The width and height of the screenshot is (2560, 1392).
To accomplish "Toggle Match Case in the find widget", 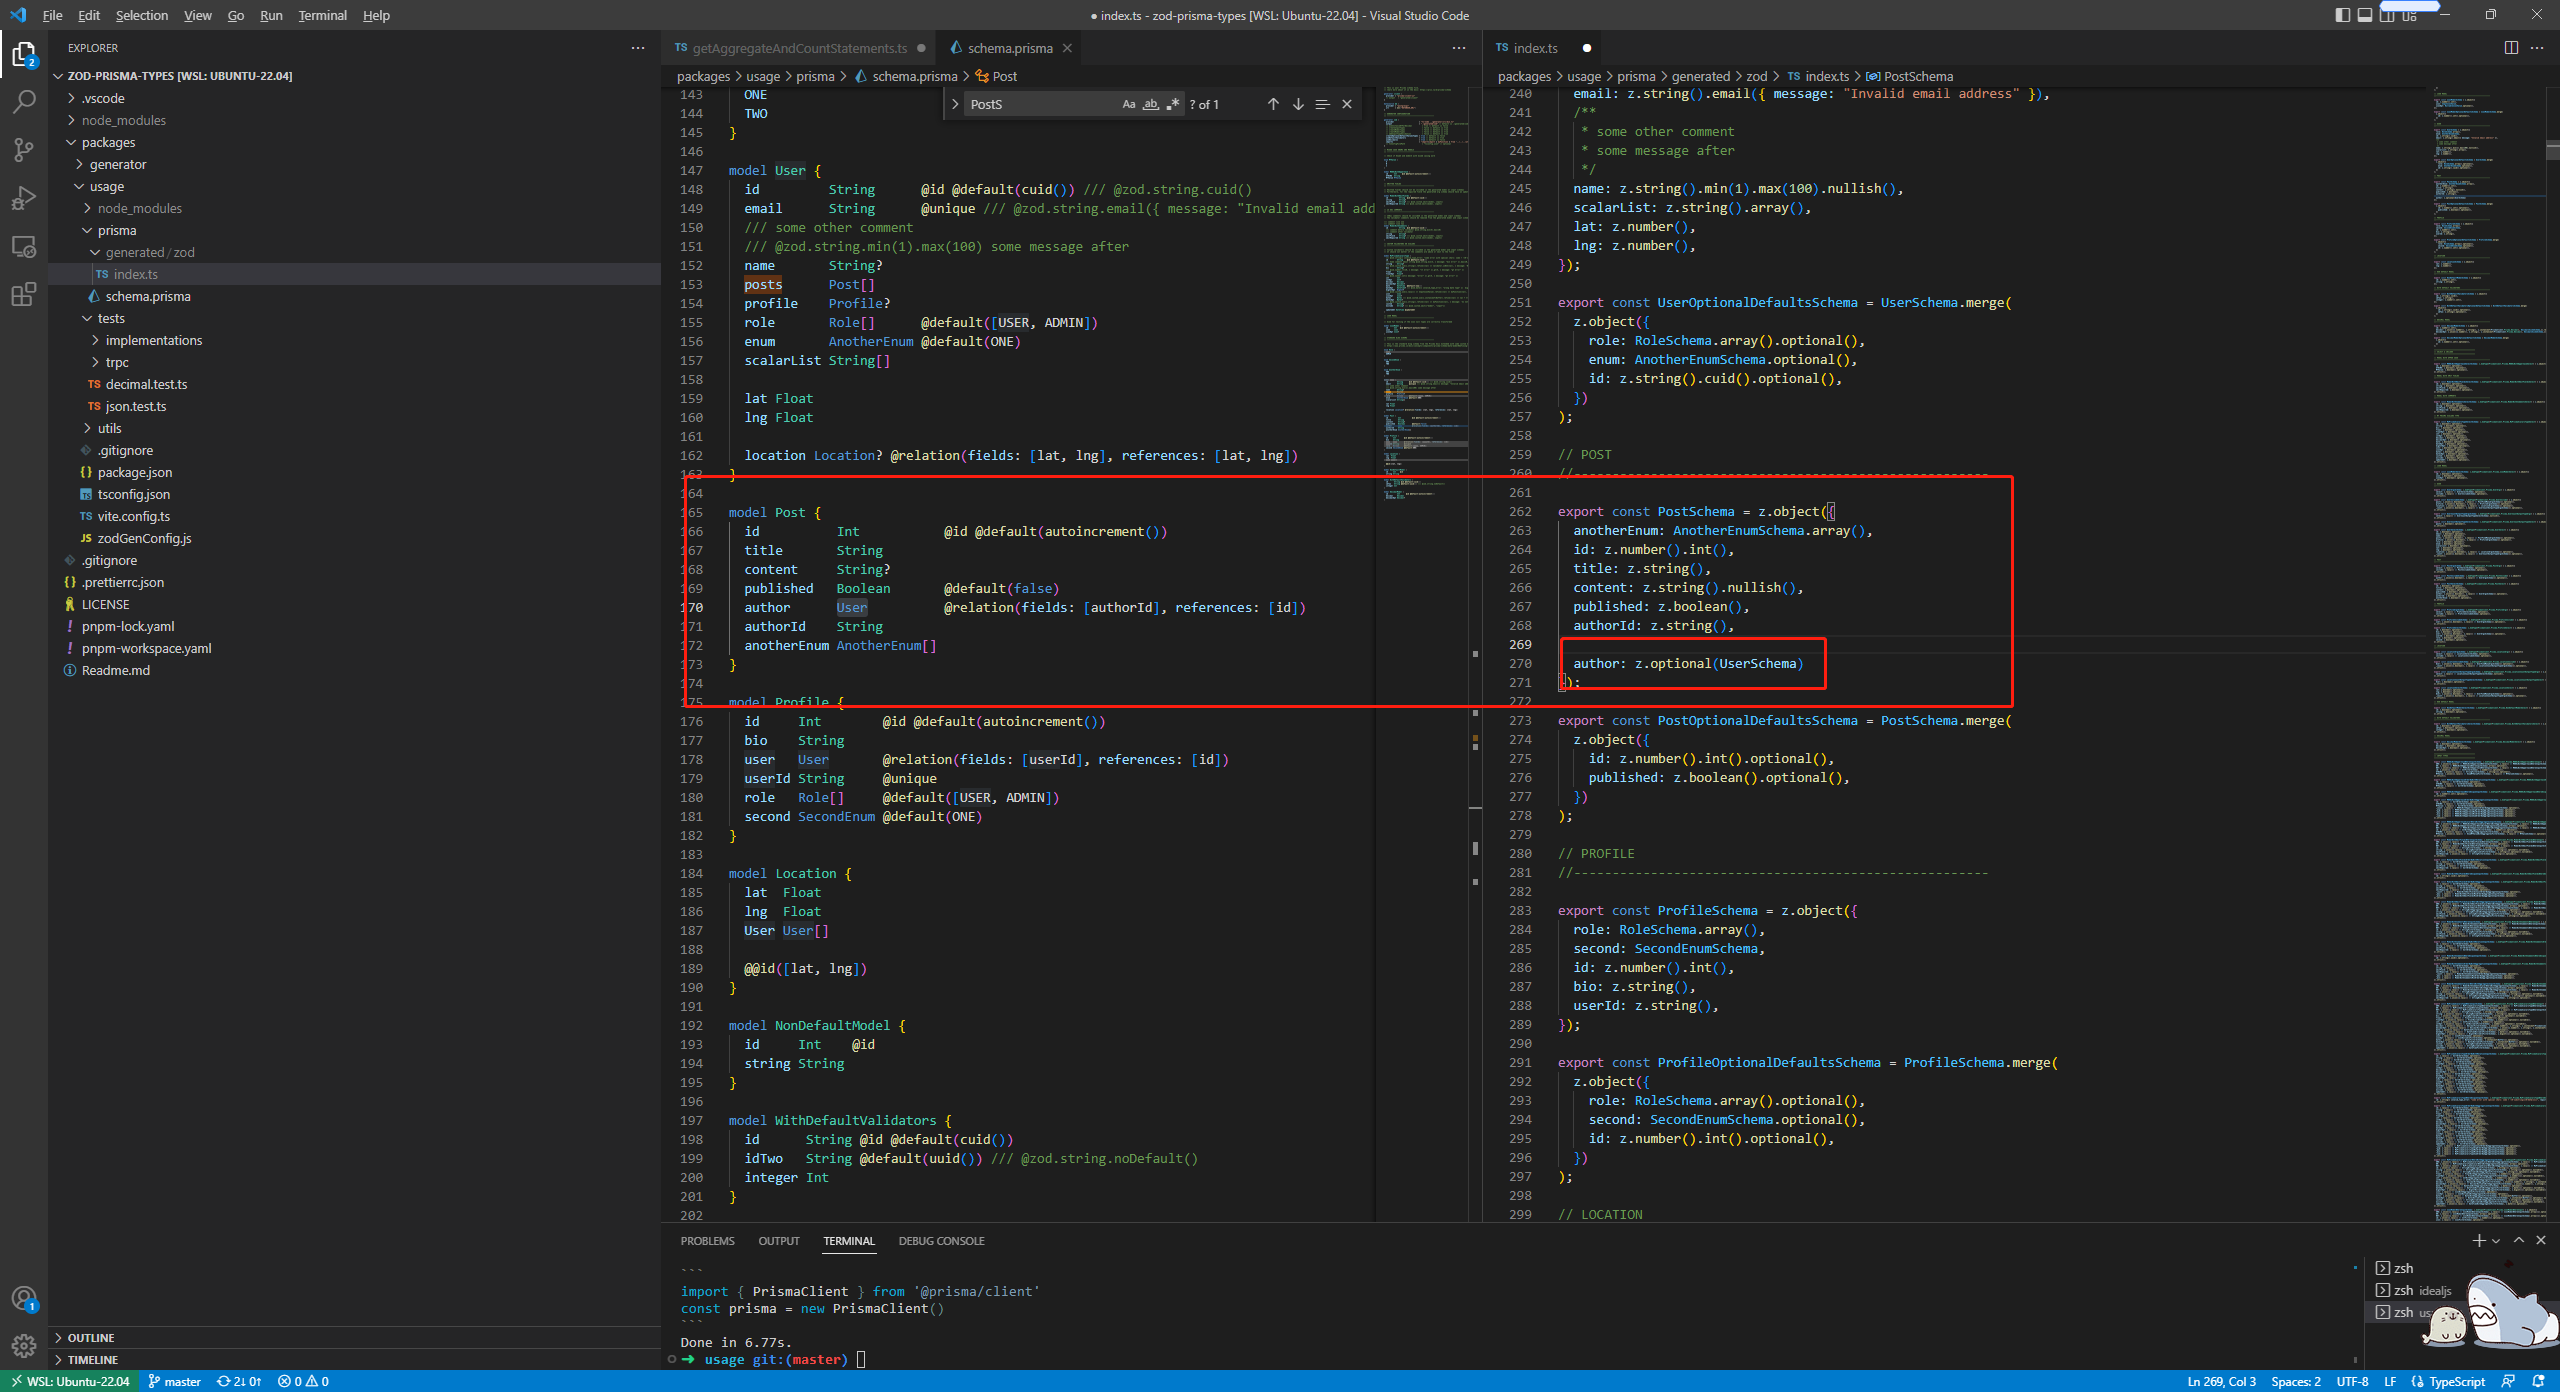I will 1128,103.
